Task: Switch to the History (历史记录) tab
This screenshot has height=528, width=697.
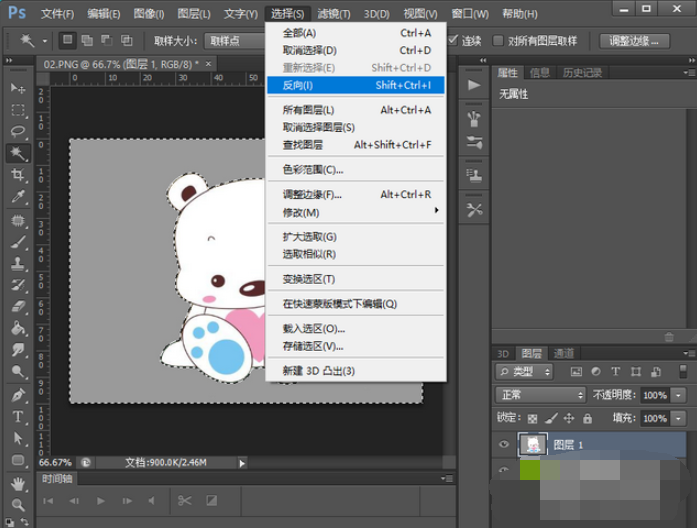Action: 582,72
